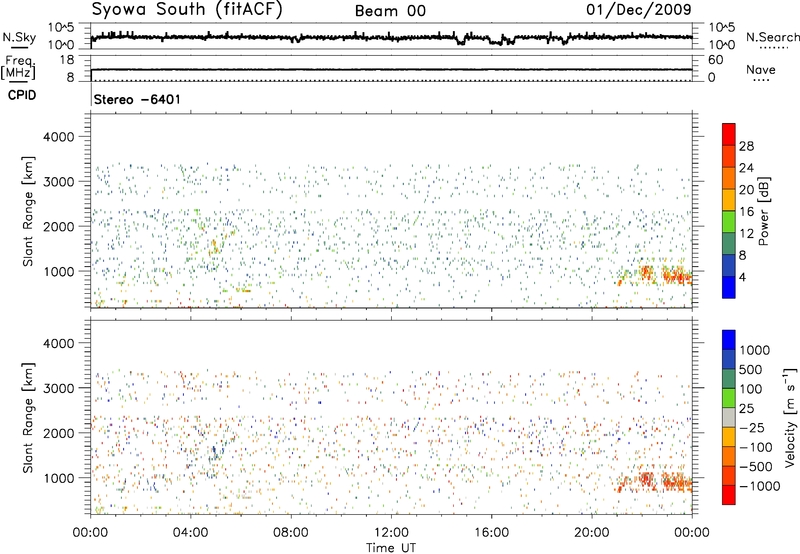
Task: Click '4000' on the Power panel range axis
Action: tap(58, 137)
